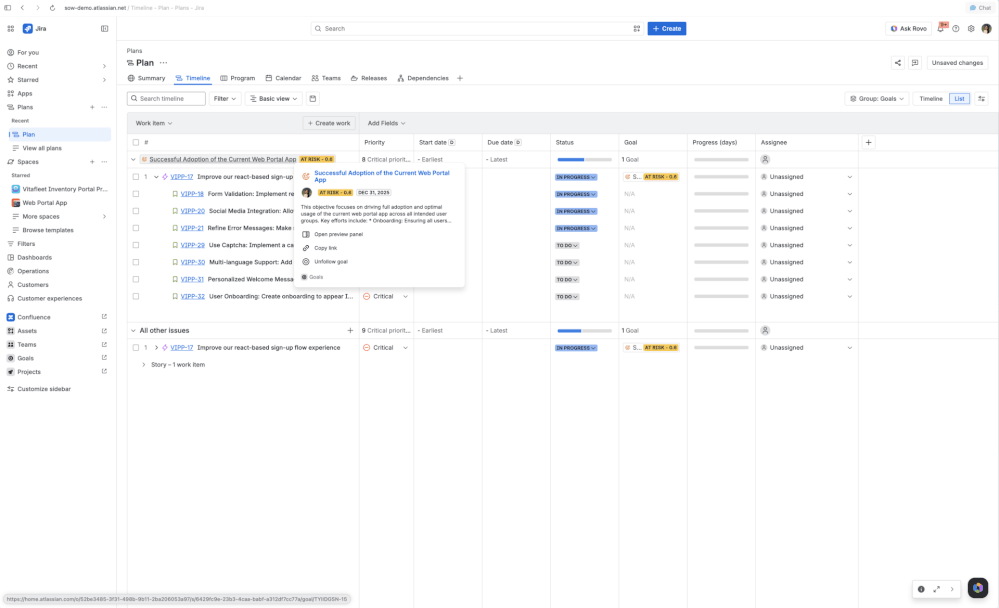Open the notifications bell
This screenshot has height=608, width=999.
point(940,29)
